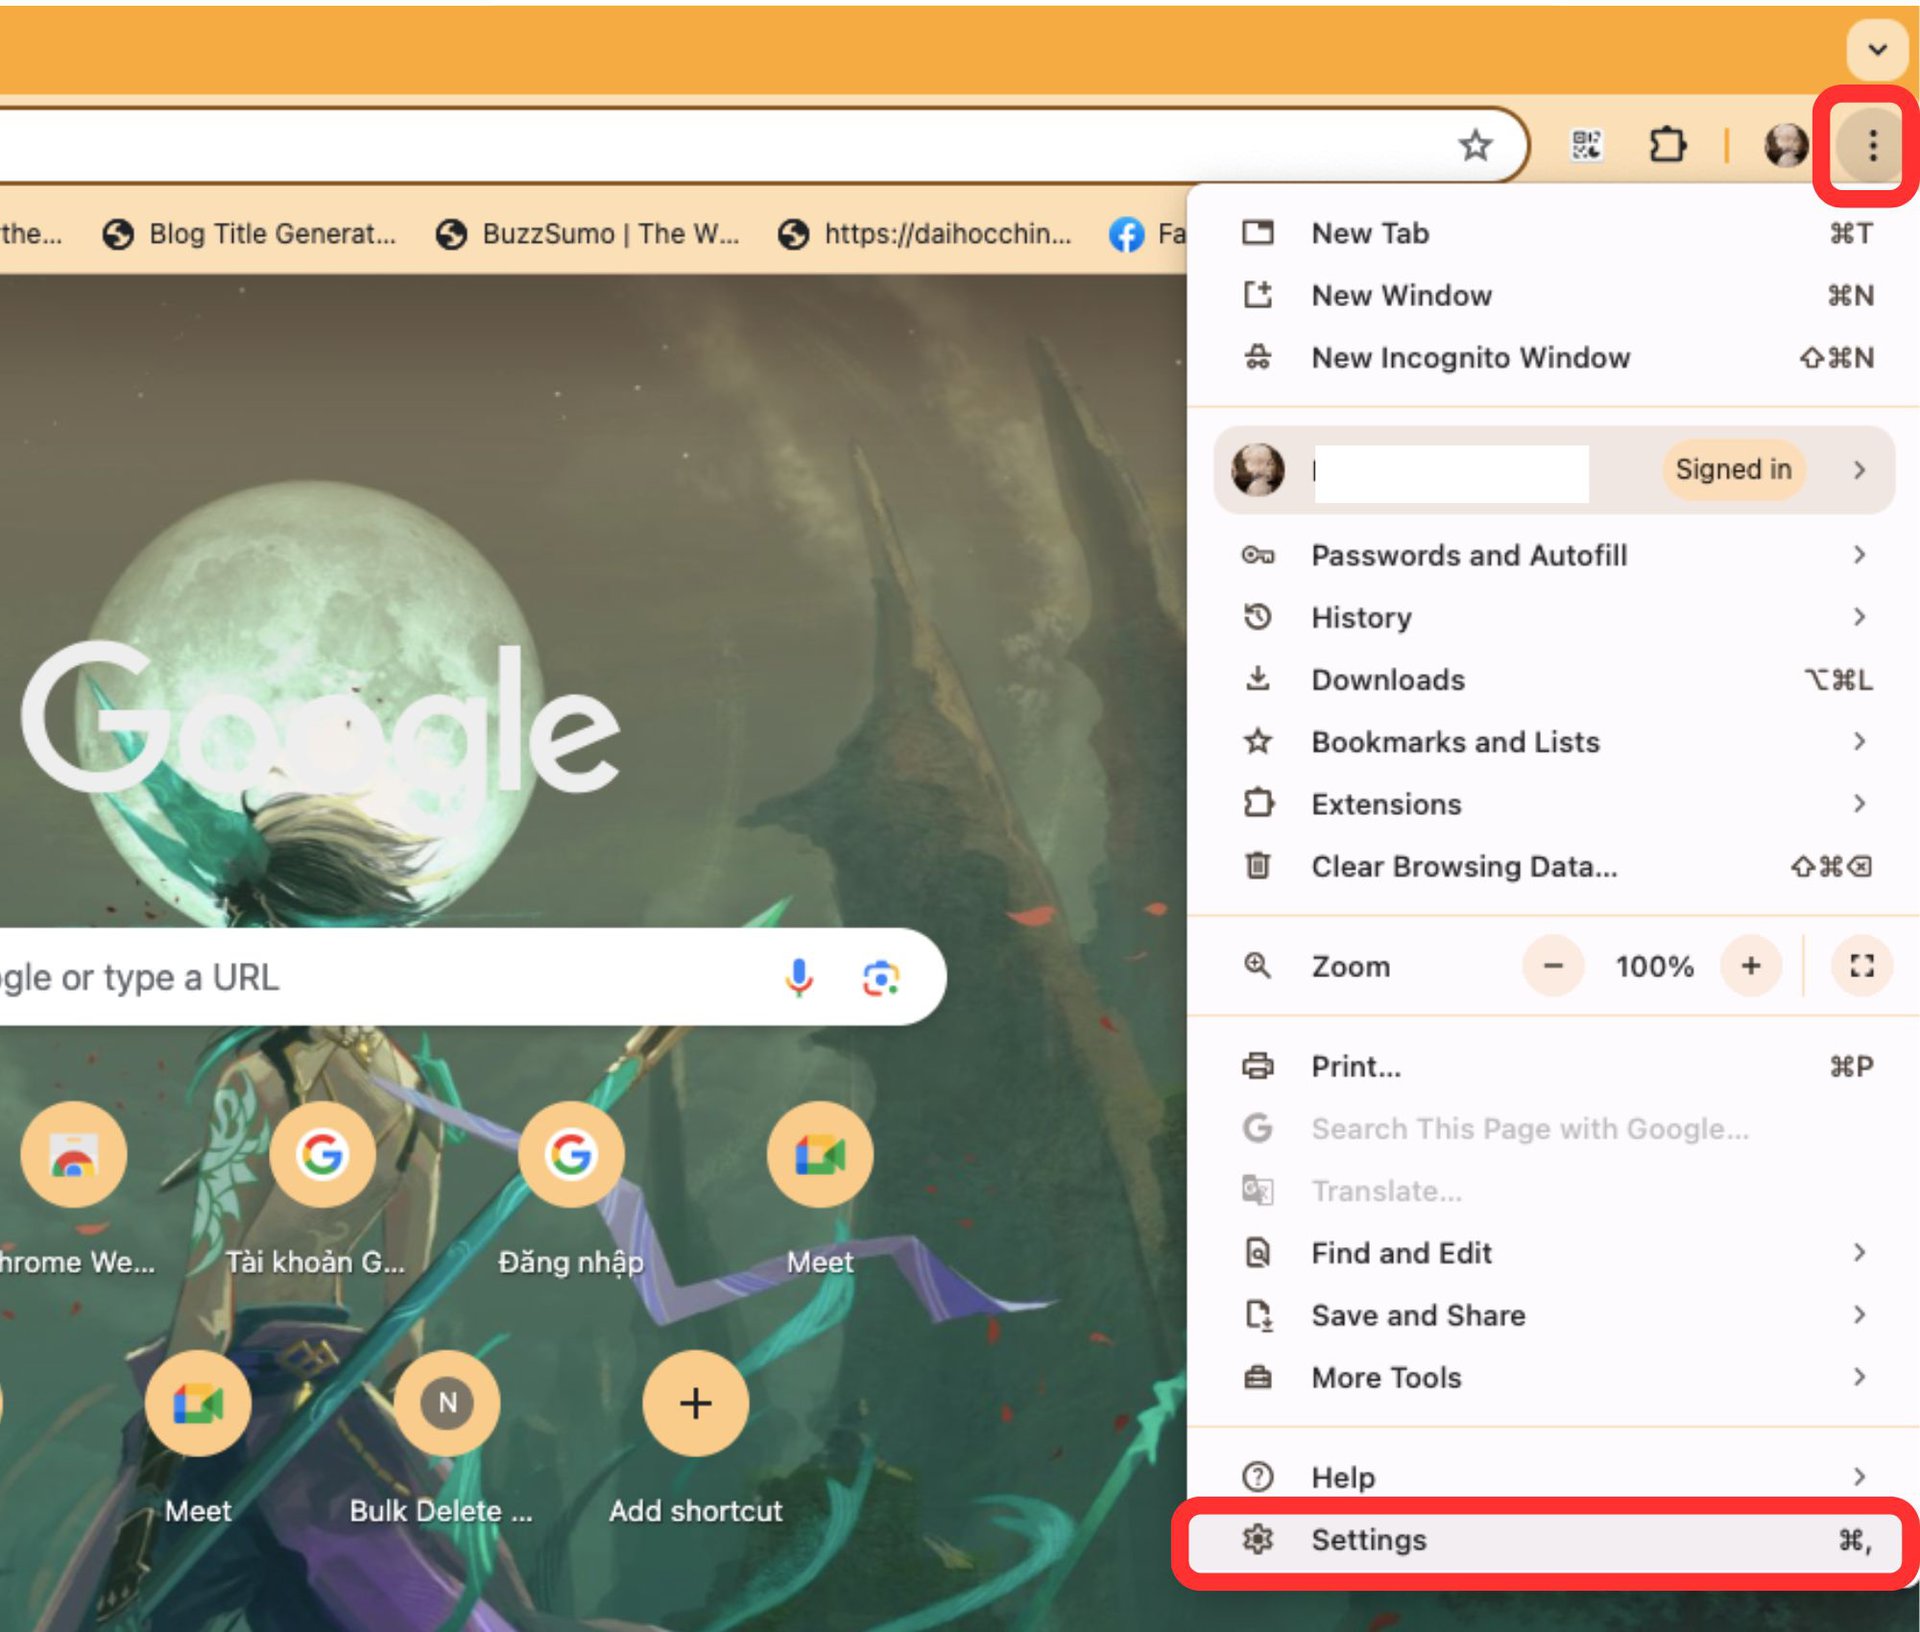Click the profile avatar in toolbar
This screenshot has height=1632, width=1920.
point(1785,146)
